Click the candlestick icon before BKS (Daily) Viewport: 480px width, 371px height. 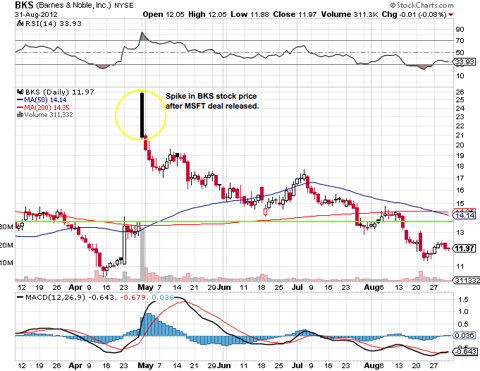tap(20, 92)
